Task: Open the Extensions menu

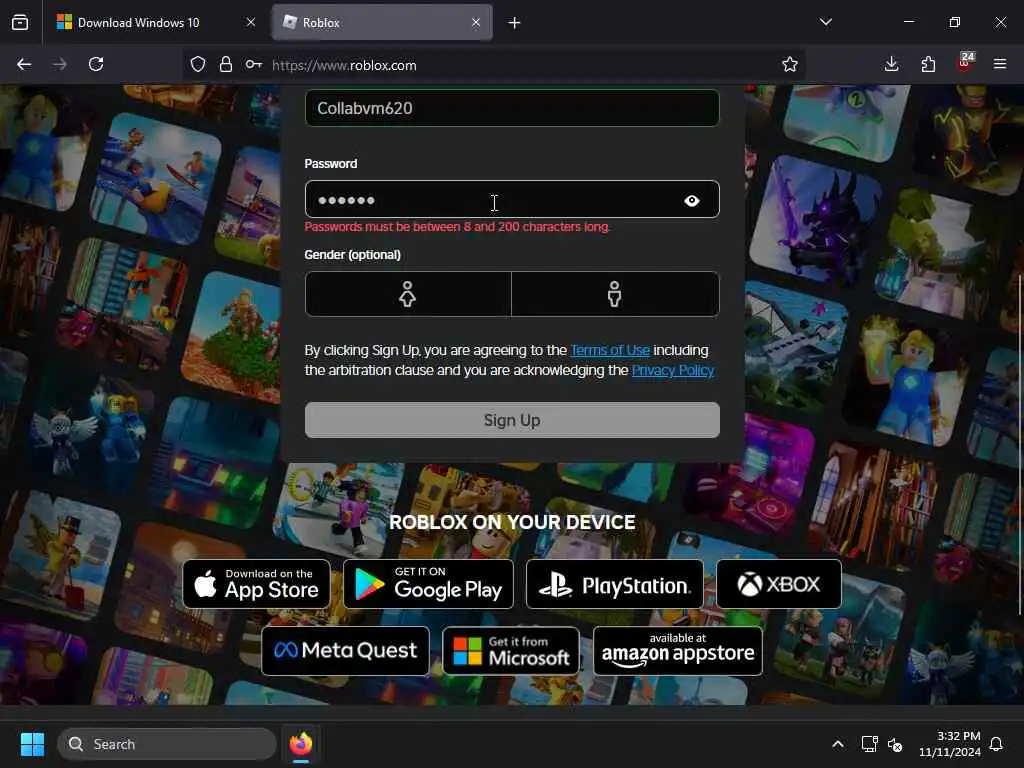Action: pos(928,64)
